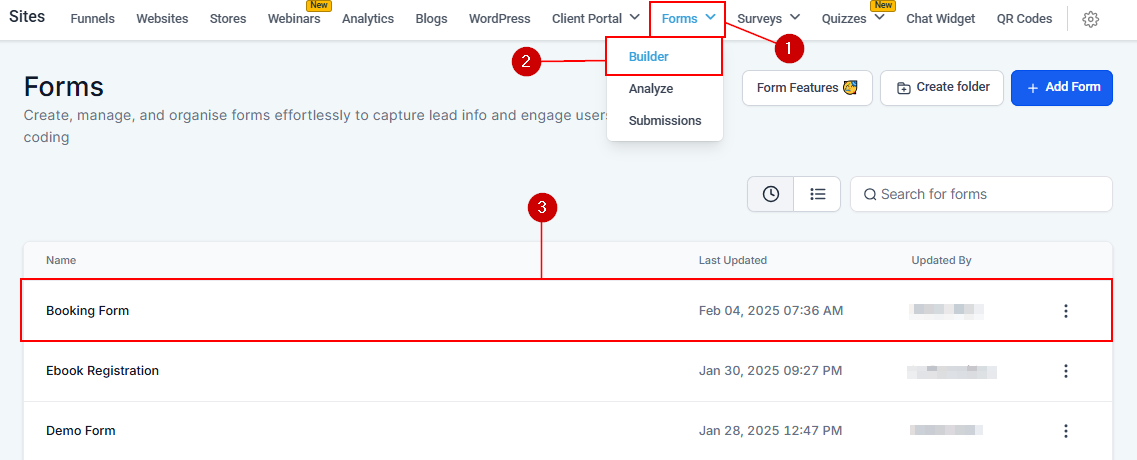Open the Form Features button

click(807, 88)
